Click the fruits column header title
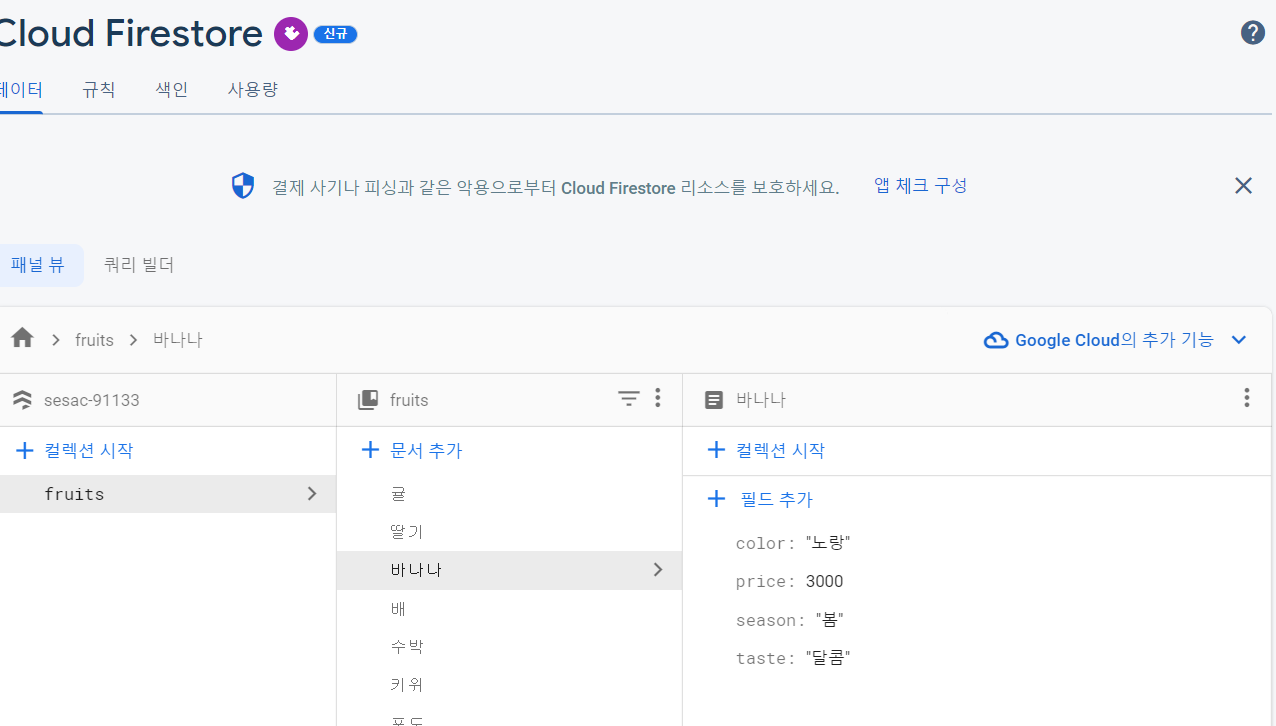This screenshot has height=726, width=1276. (409, 400)
